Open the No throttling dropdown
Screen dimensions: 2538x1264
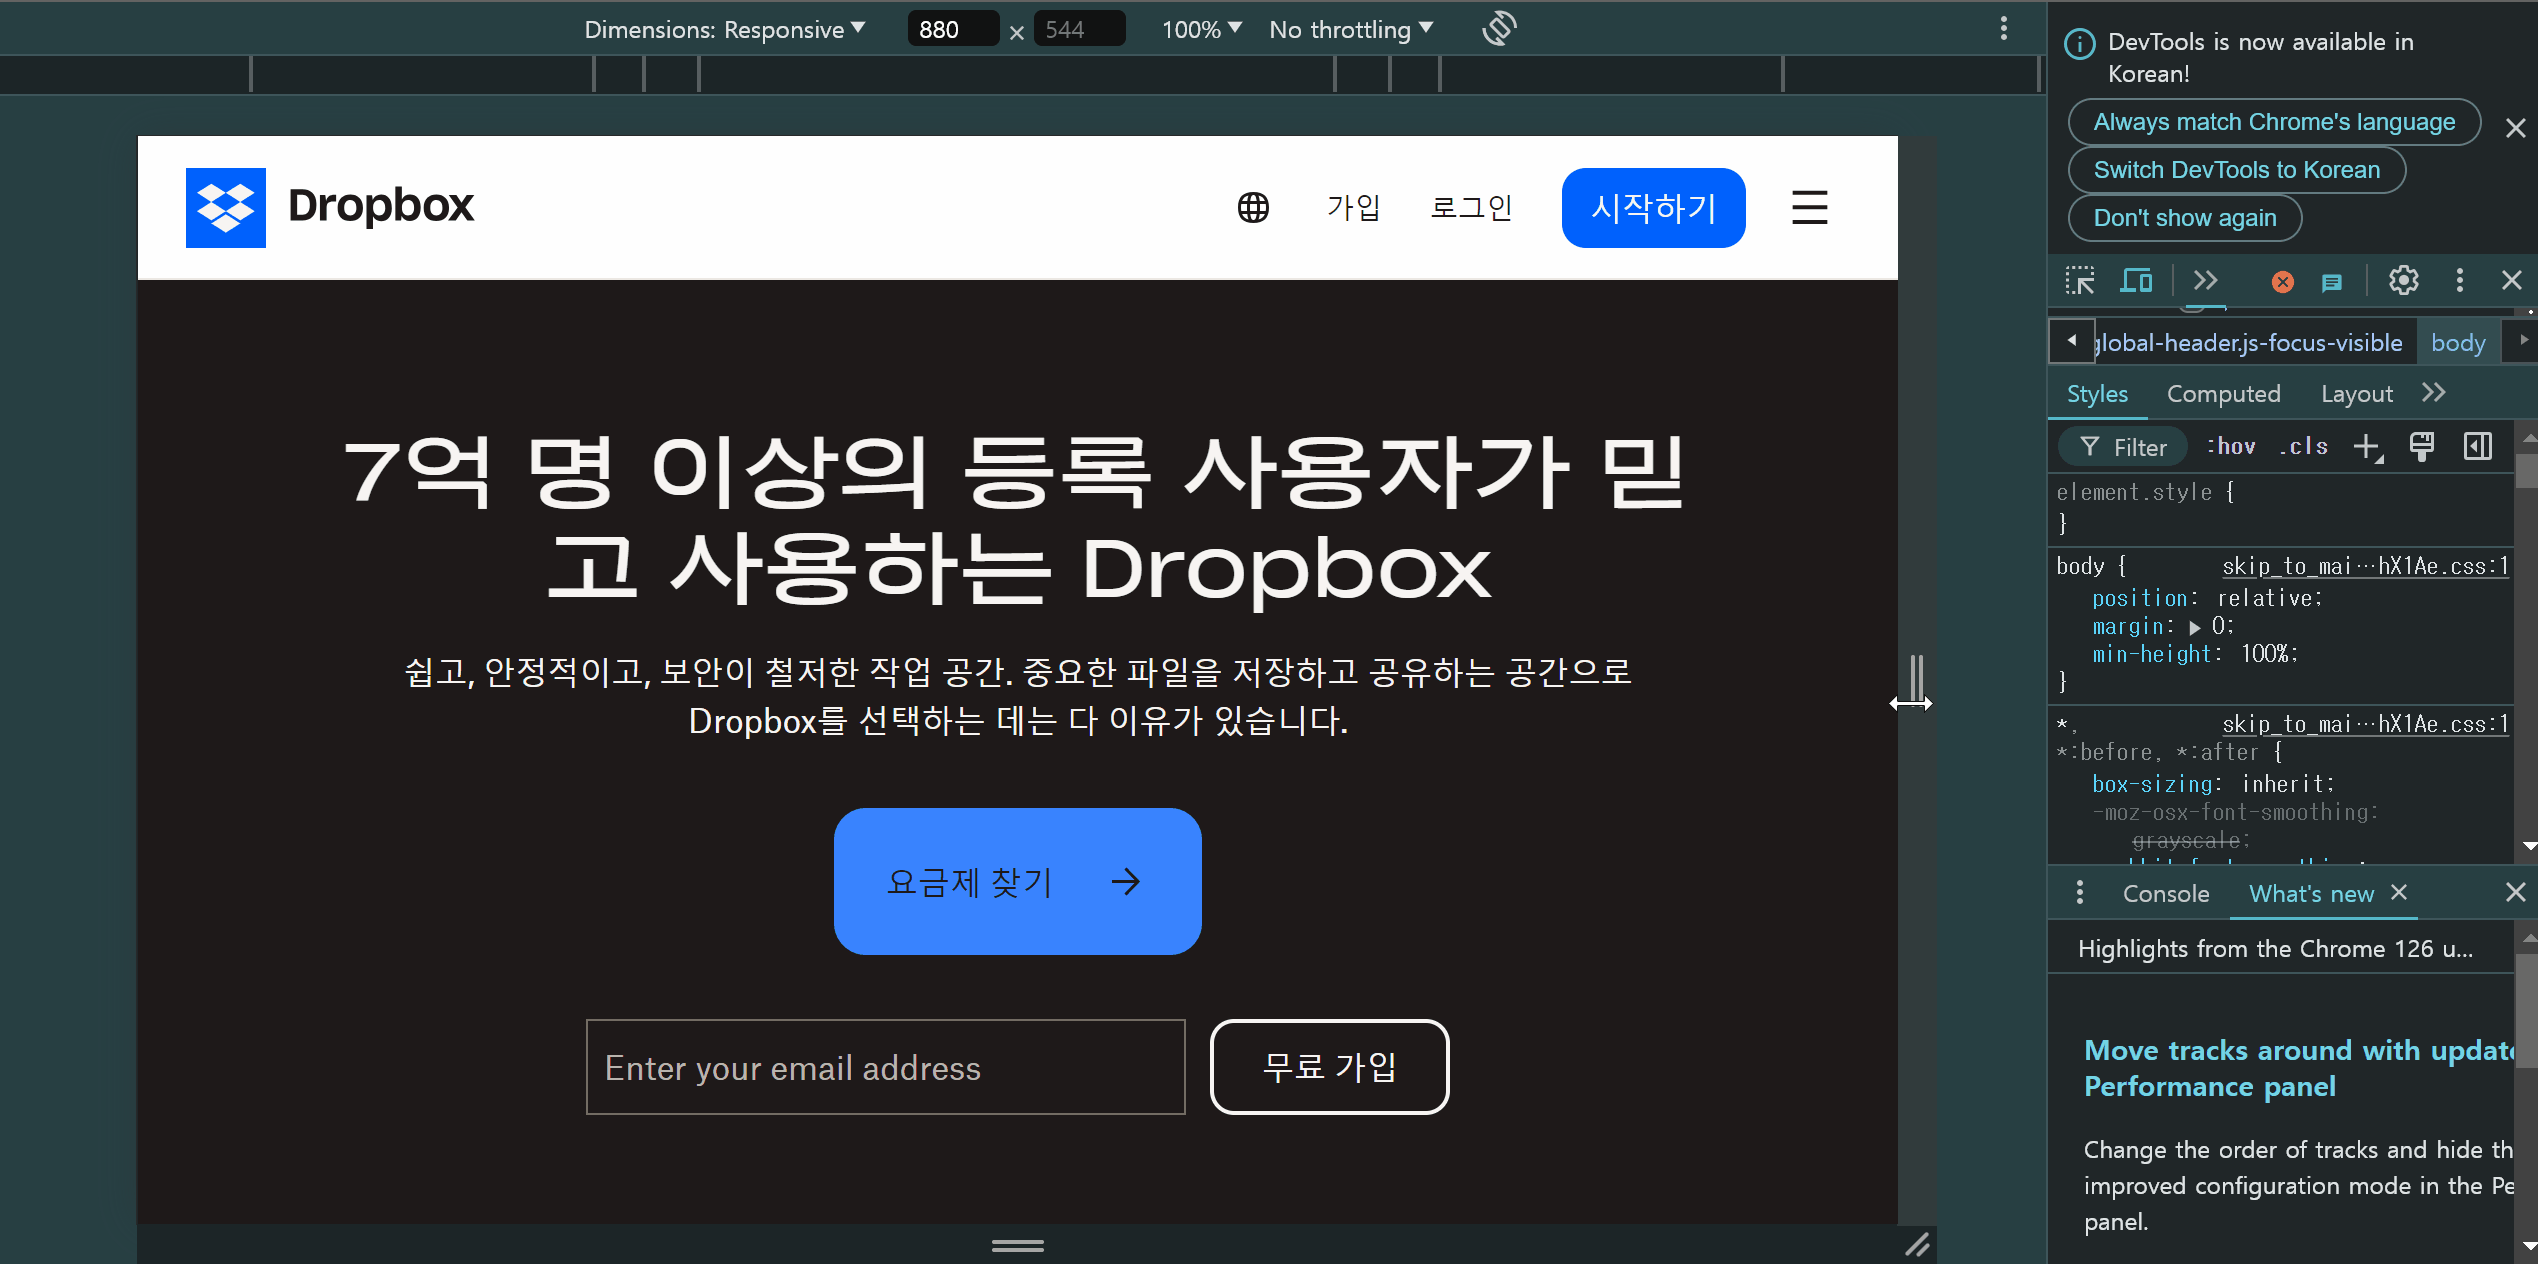coord(1351,30)
